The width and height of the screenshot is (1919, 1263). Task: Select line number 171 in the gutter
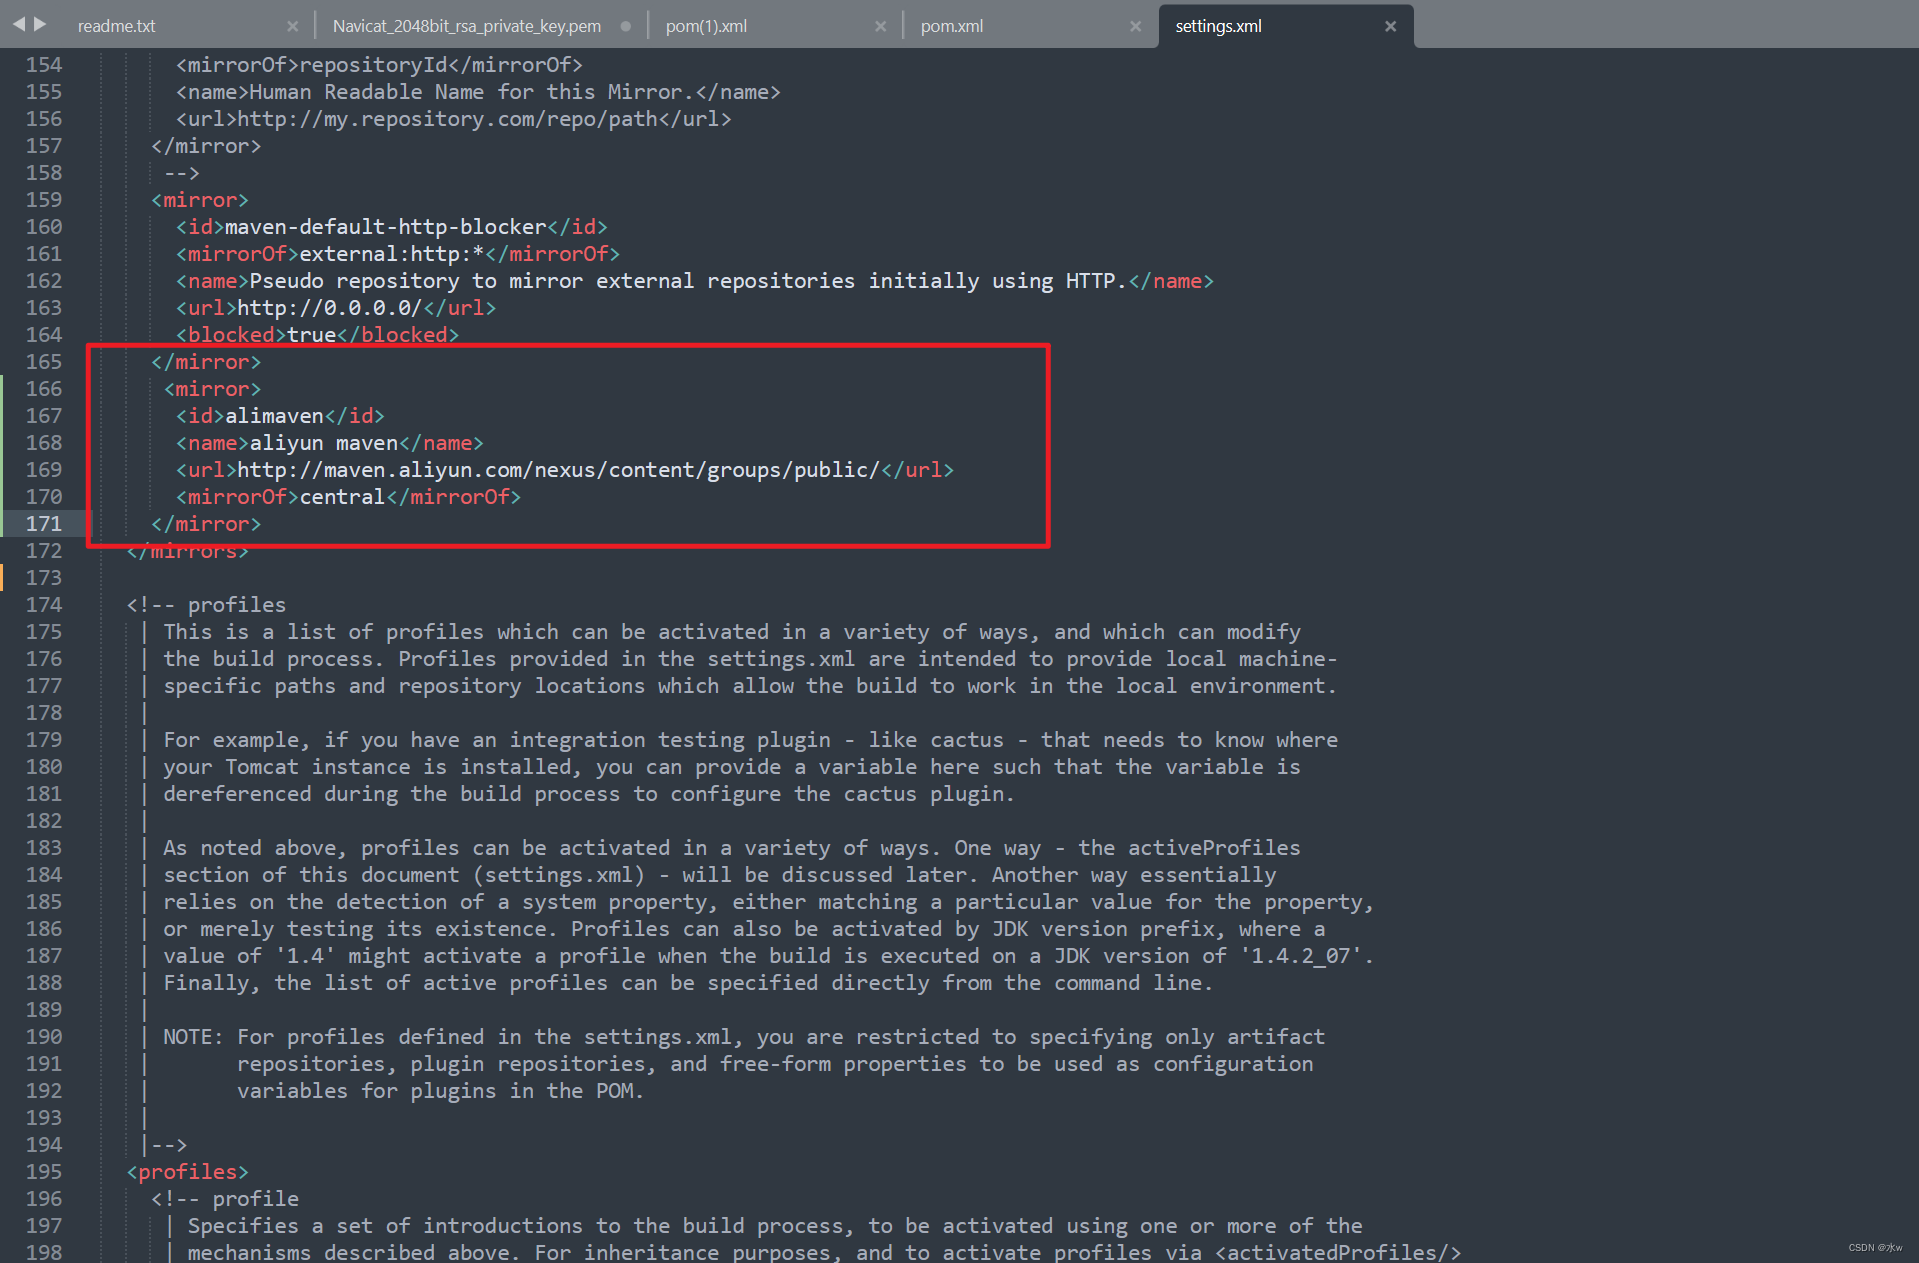(x=44, y=523)
